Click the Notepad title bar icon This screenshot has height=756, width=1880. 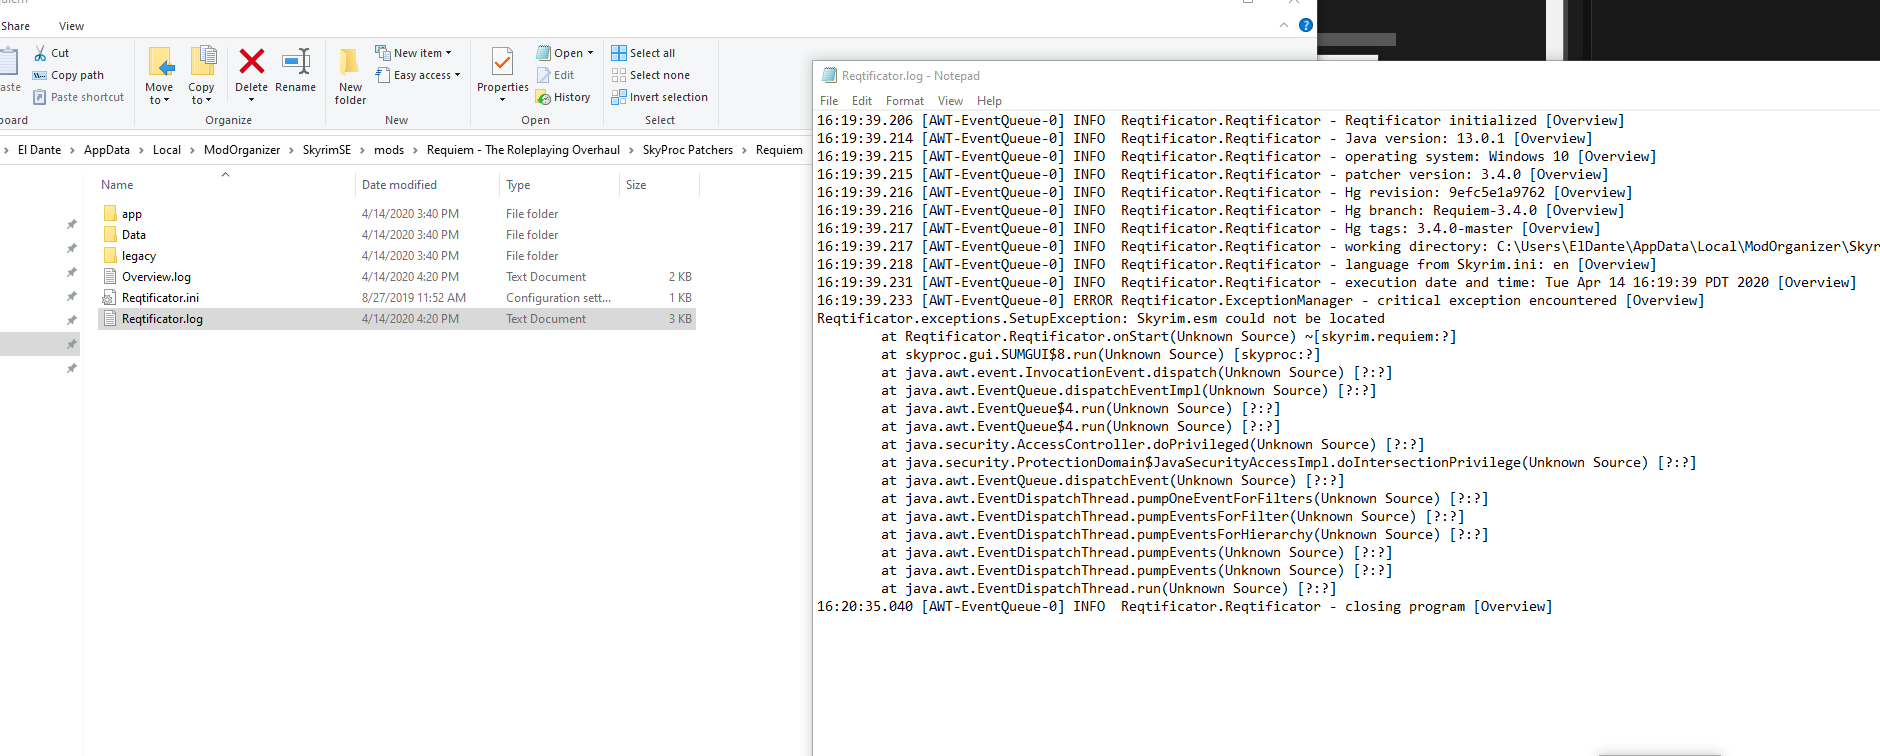coord(829,75)
